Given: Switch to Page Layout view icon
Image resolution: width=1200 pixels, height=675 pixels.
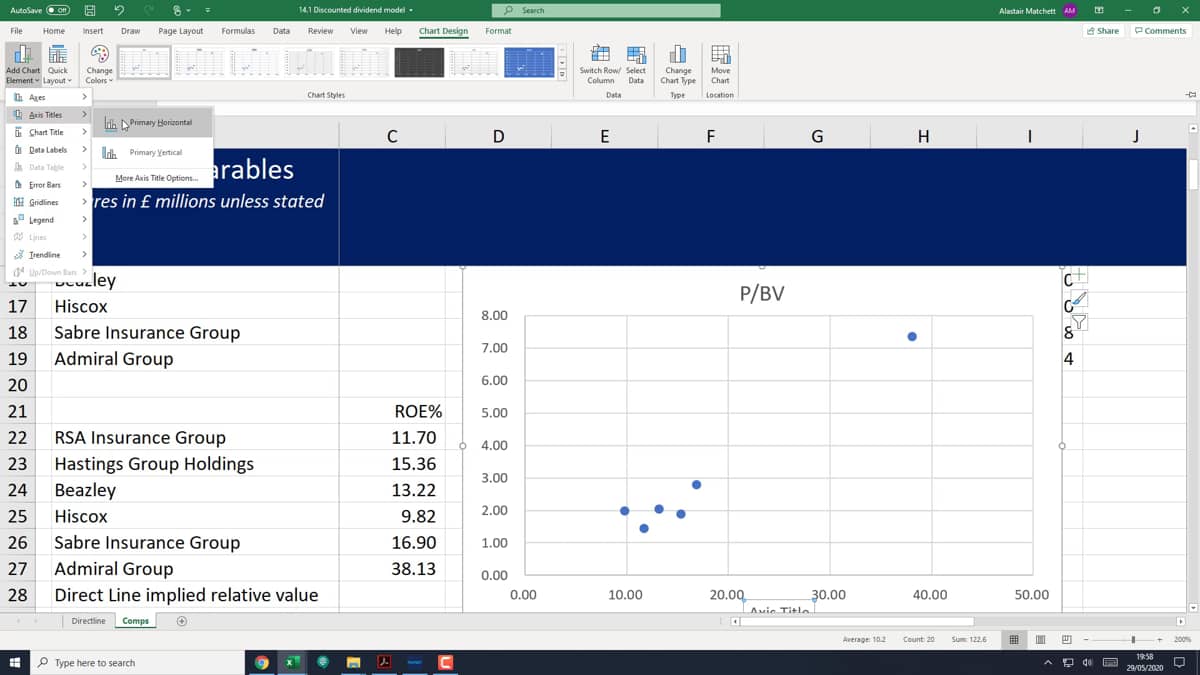Looking at the screenshot, I should 1040,639.
